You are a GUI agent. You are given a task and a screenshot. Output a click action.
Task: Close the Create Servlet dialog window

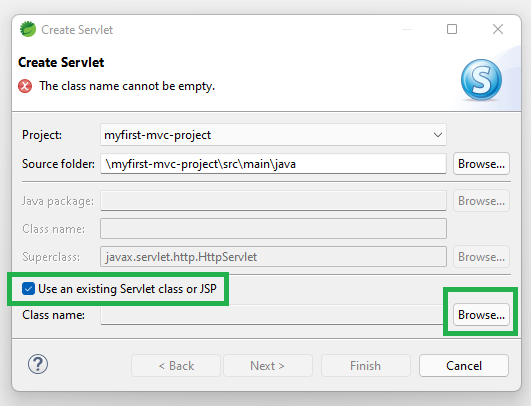pos(498,29)
